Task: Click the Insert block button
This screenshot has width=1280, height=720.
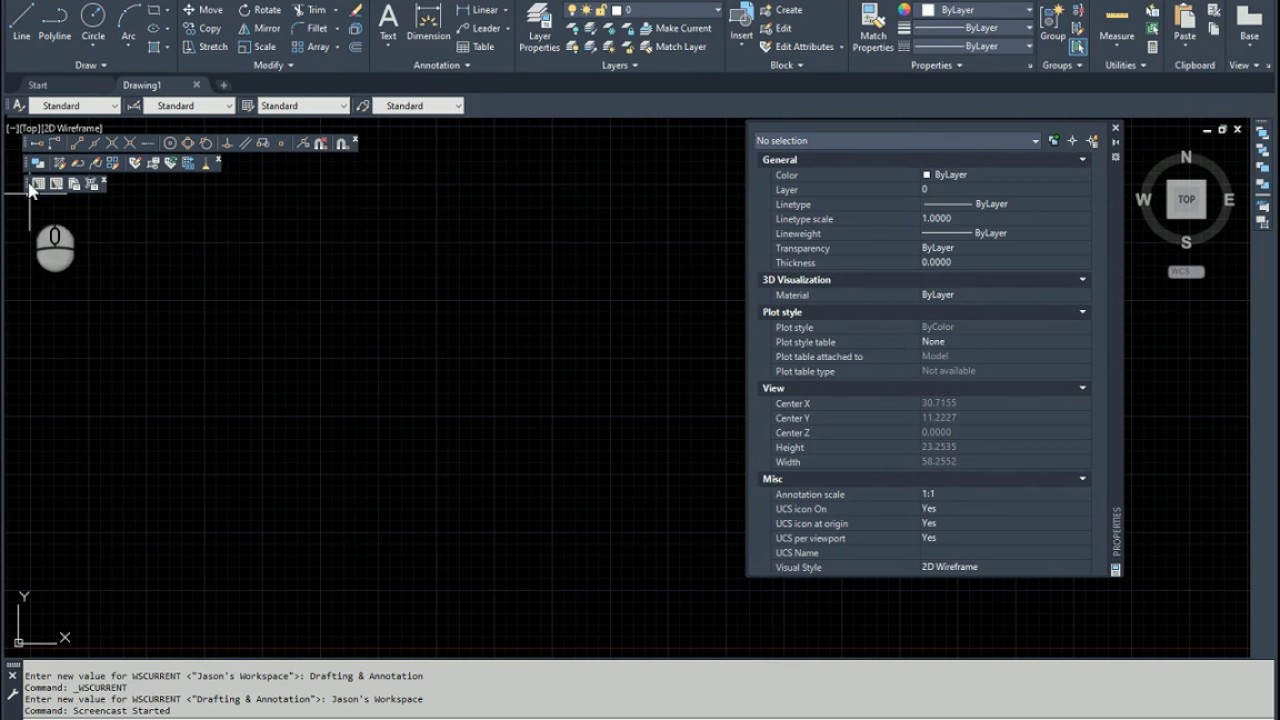Action: [x=741, y=23]
